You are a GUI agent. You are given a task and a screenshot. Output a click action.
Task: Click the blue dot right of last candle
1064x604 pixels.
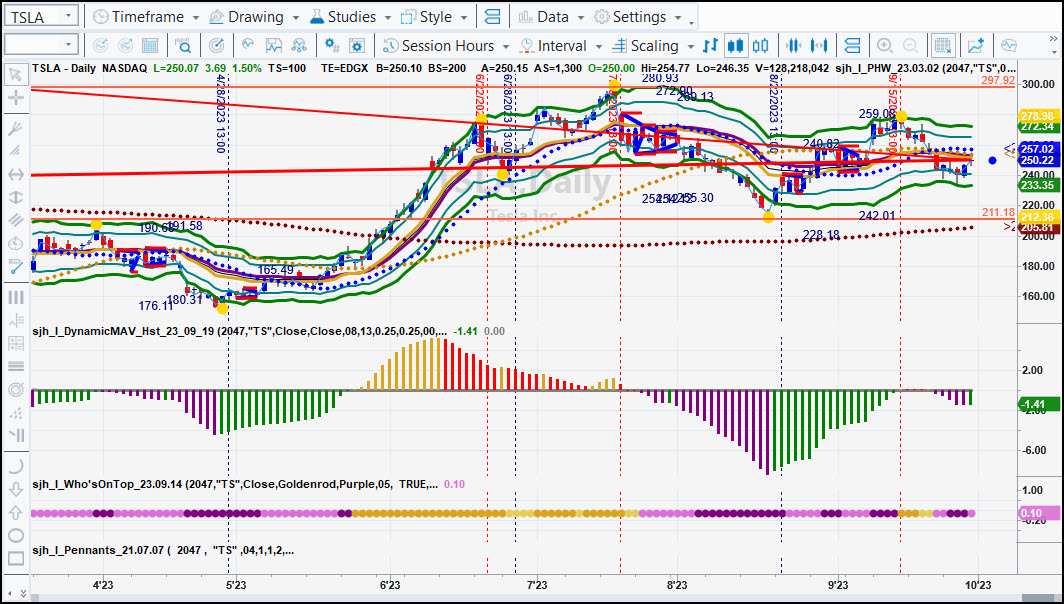point(993,161)
